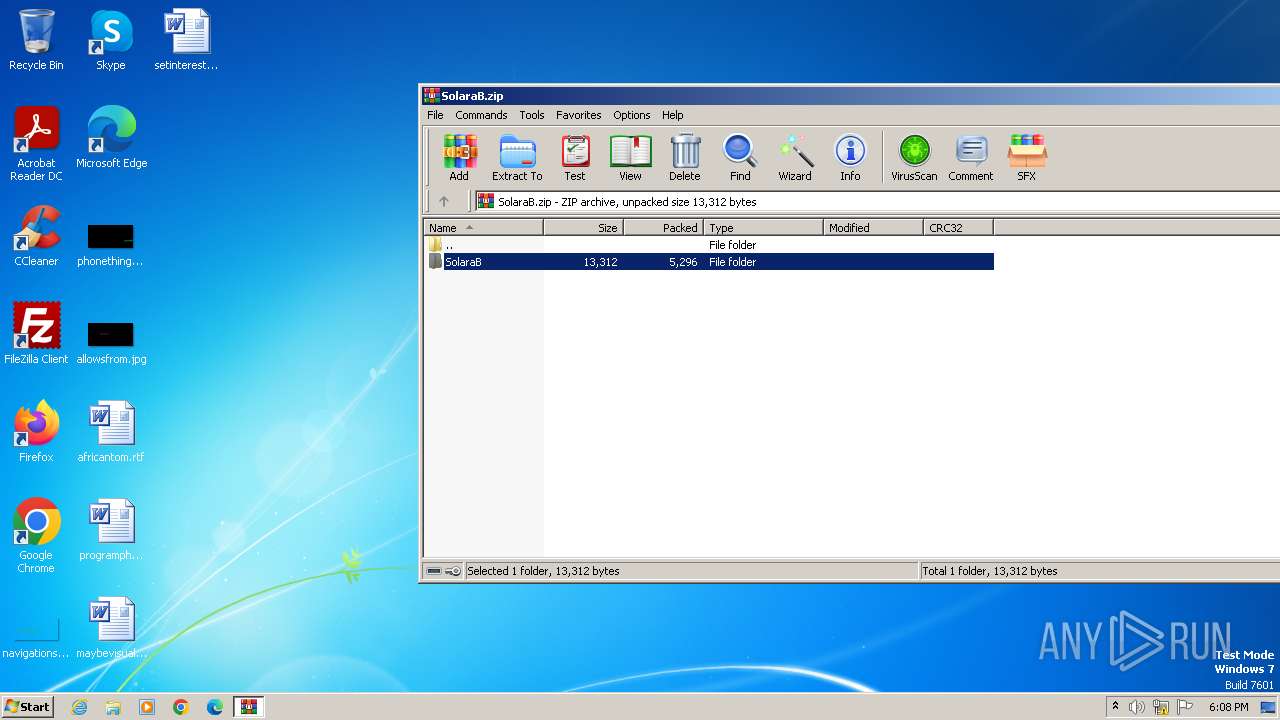Sort by the Modified column header

click(x=874, y=228)
